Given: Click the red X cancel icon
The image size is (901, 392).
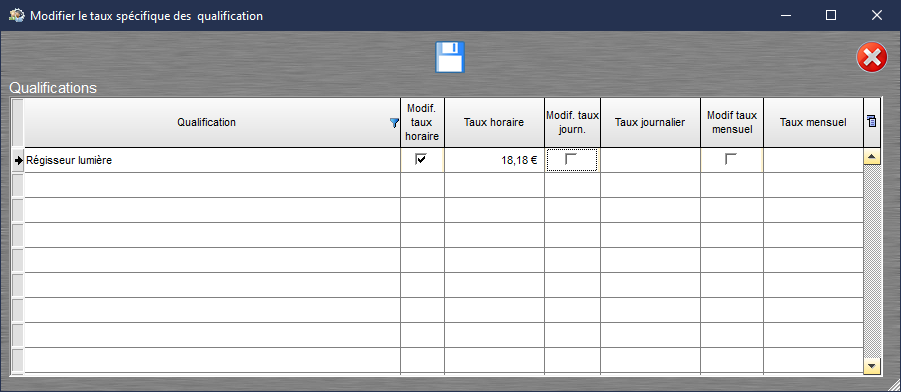Looking at the screenshot, I should coord(872,57).
